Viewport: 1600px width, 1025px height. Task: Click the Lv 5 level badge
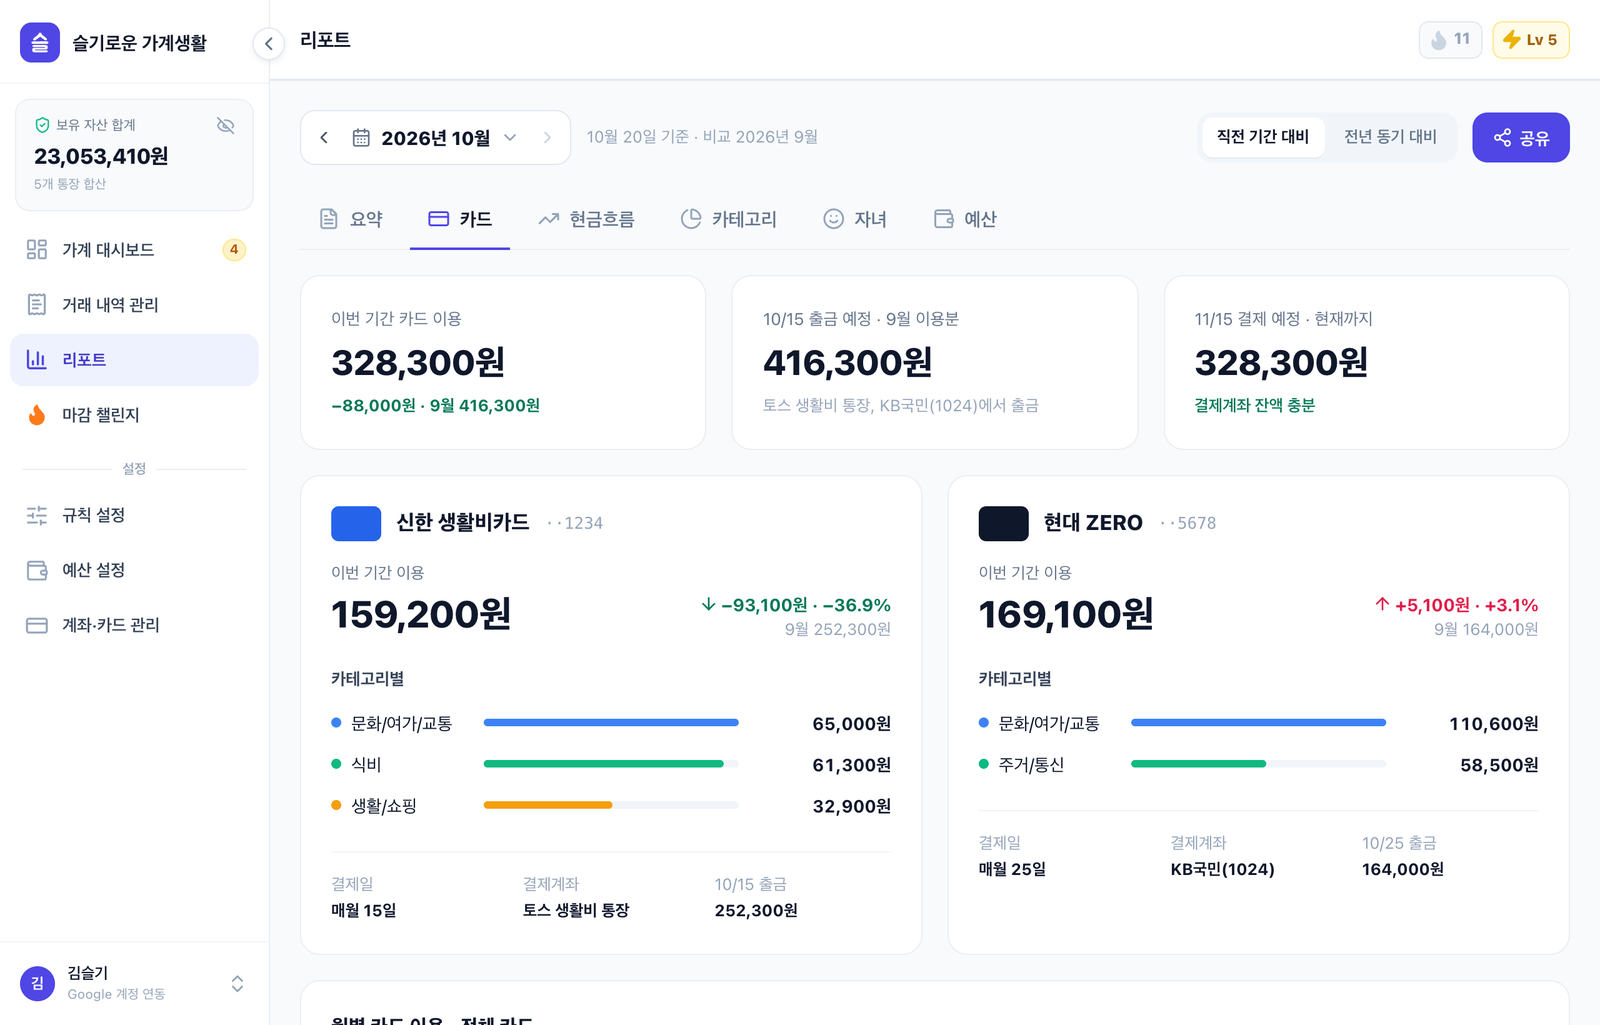click(x=1531, y=40)
